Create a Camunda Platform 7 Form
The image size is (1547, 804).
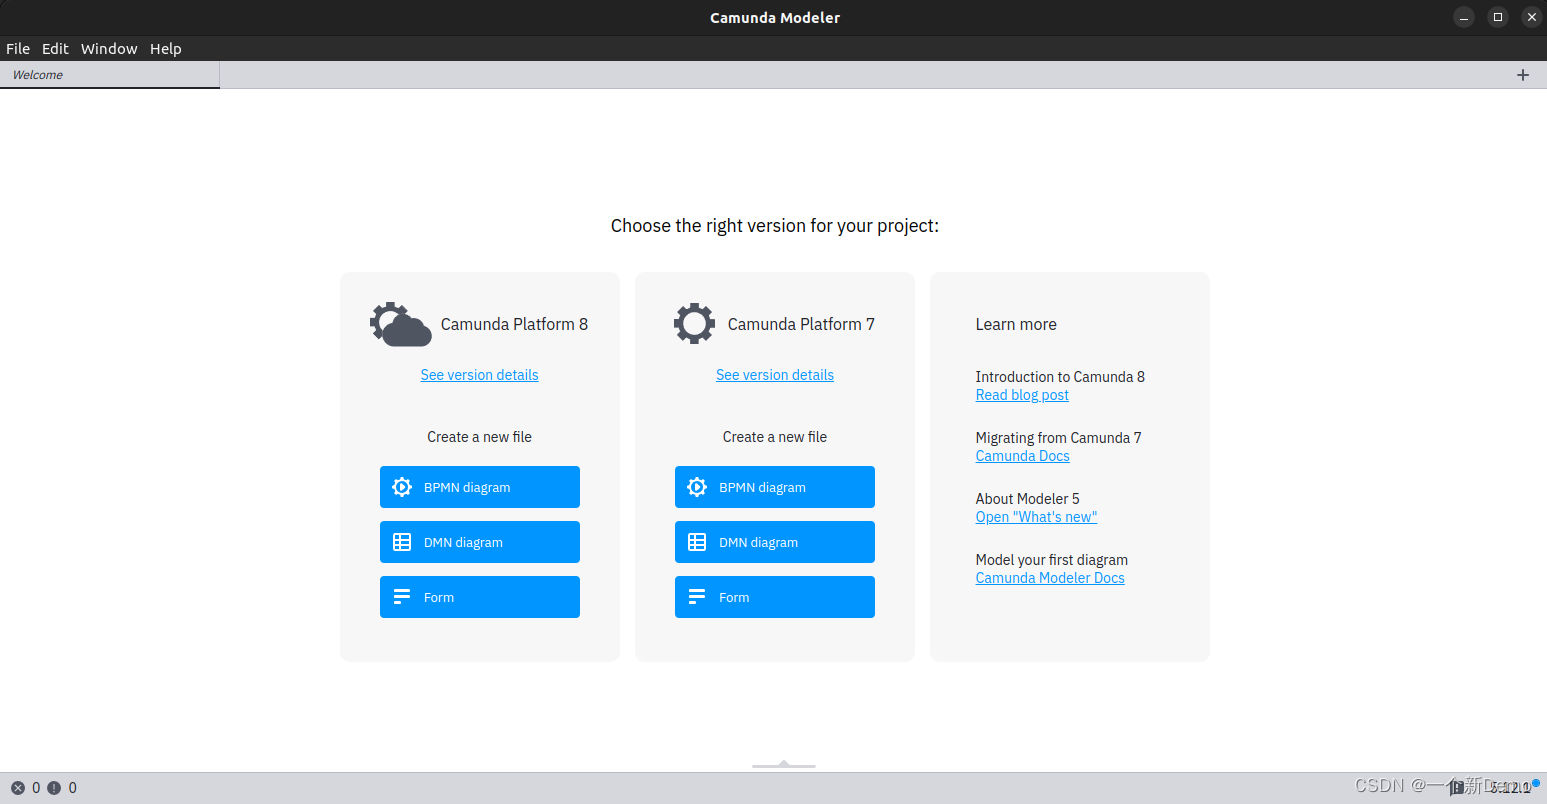click(775, 597)
